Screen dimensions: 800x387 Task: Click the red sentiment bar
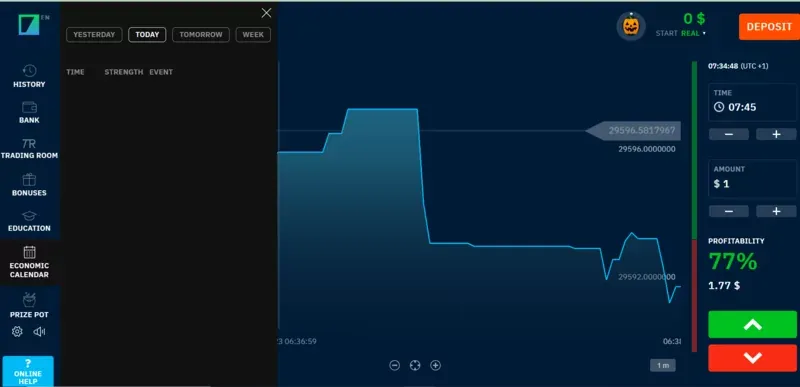tap(694, 295)
